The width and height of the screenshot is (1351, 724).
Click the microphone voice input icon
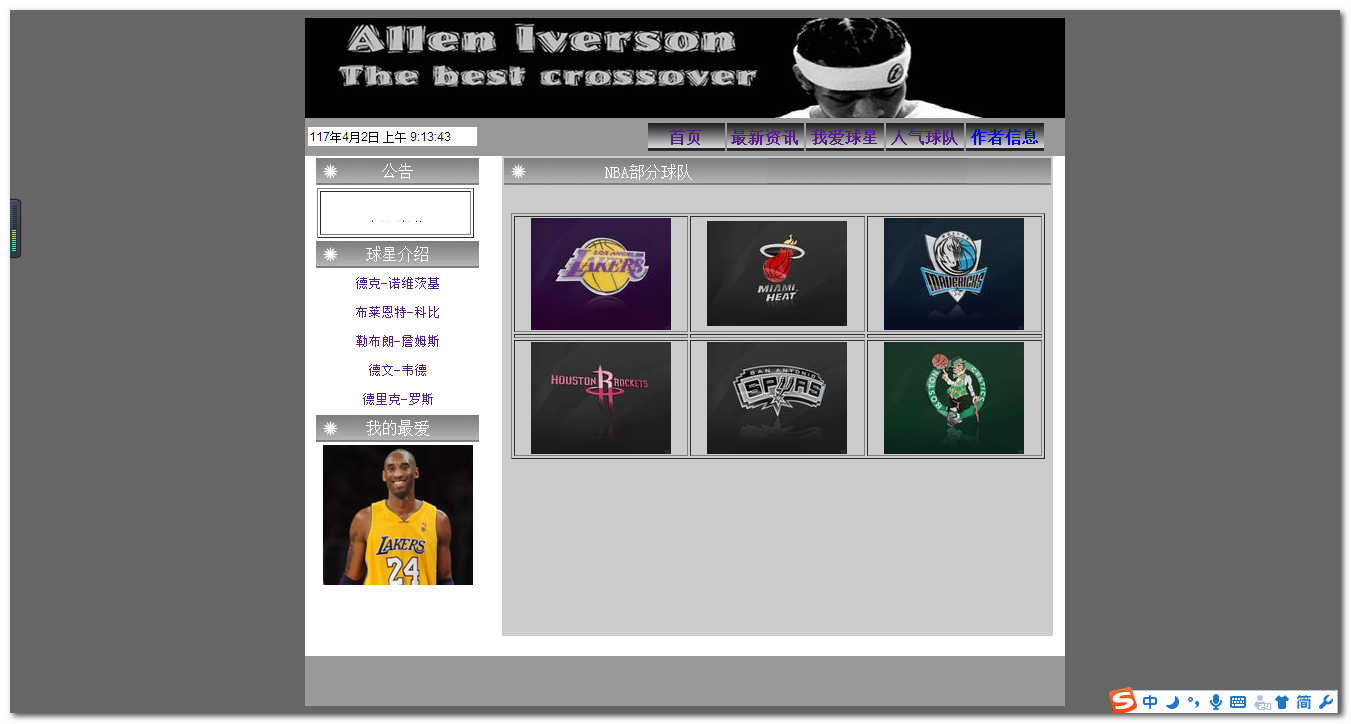(1216, 702)
